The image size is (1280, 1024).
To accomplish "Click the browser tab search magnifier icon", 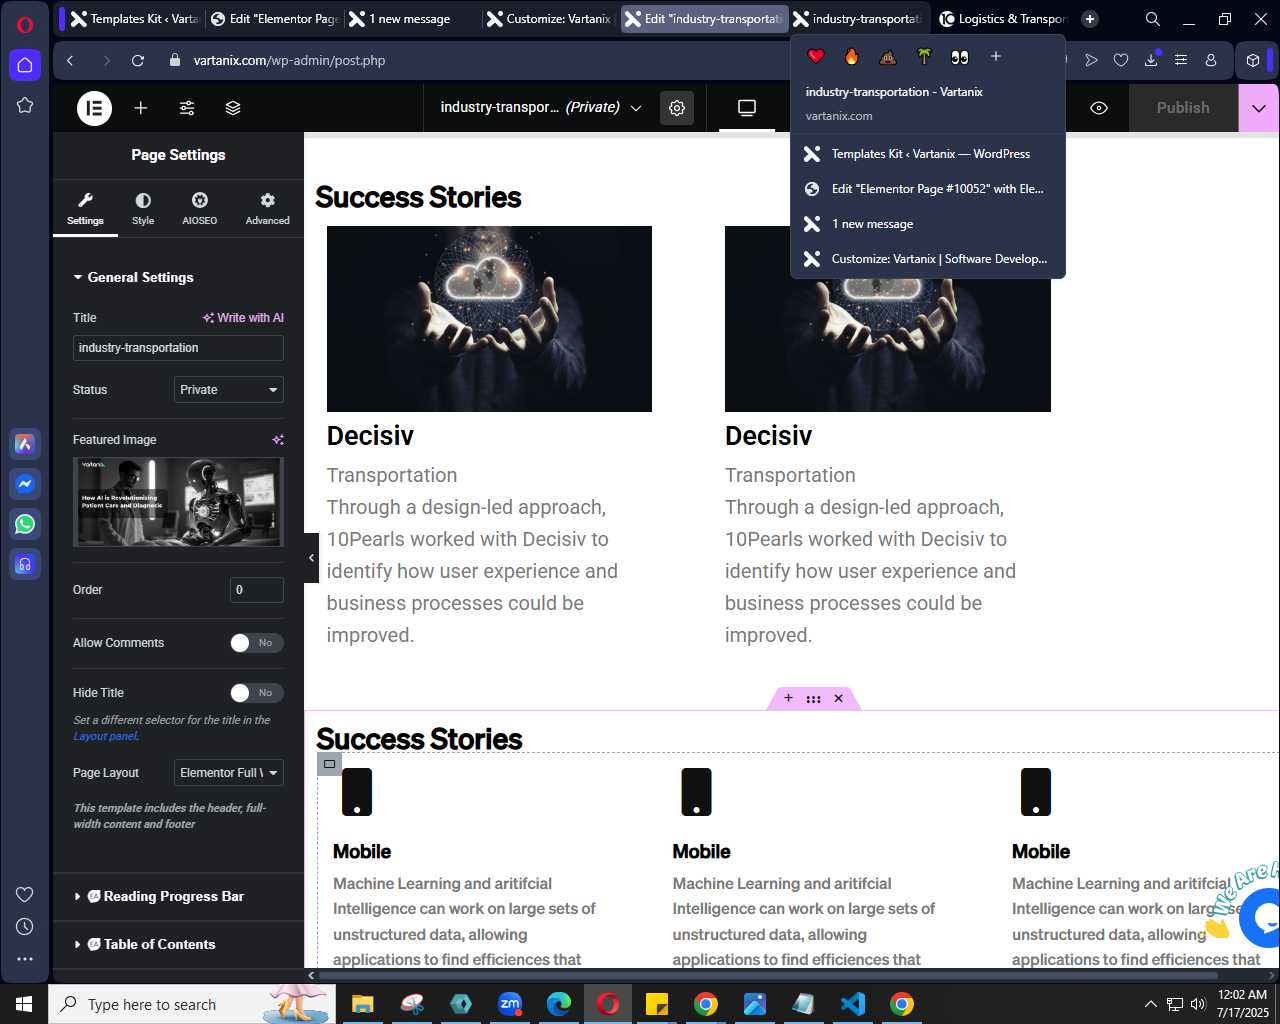I will pyautogui.click(x=1153, y=19).
